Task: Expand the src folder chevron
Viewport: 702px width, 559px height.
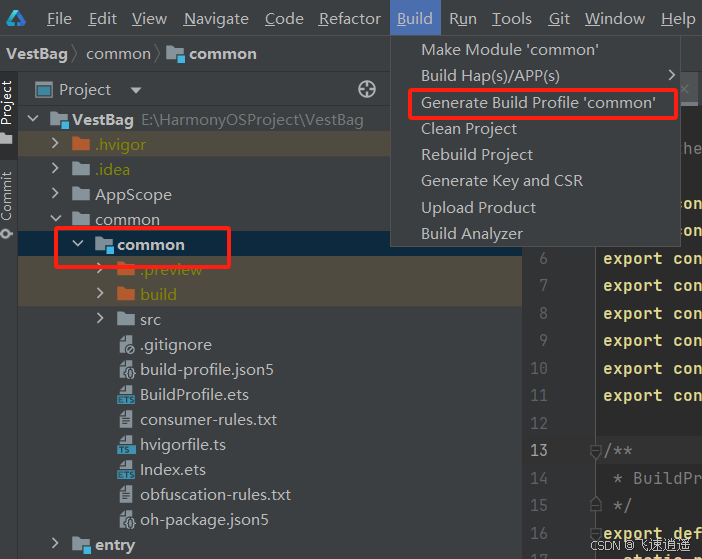Action: coord(100,318)
